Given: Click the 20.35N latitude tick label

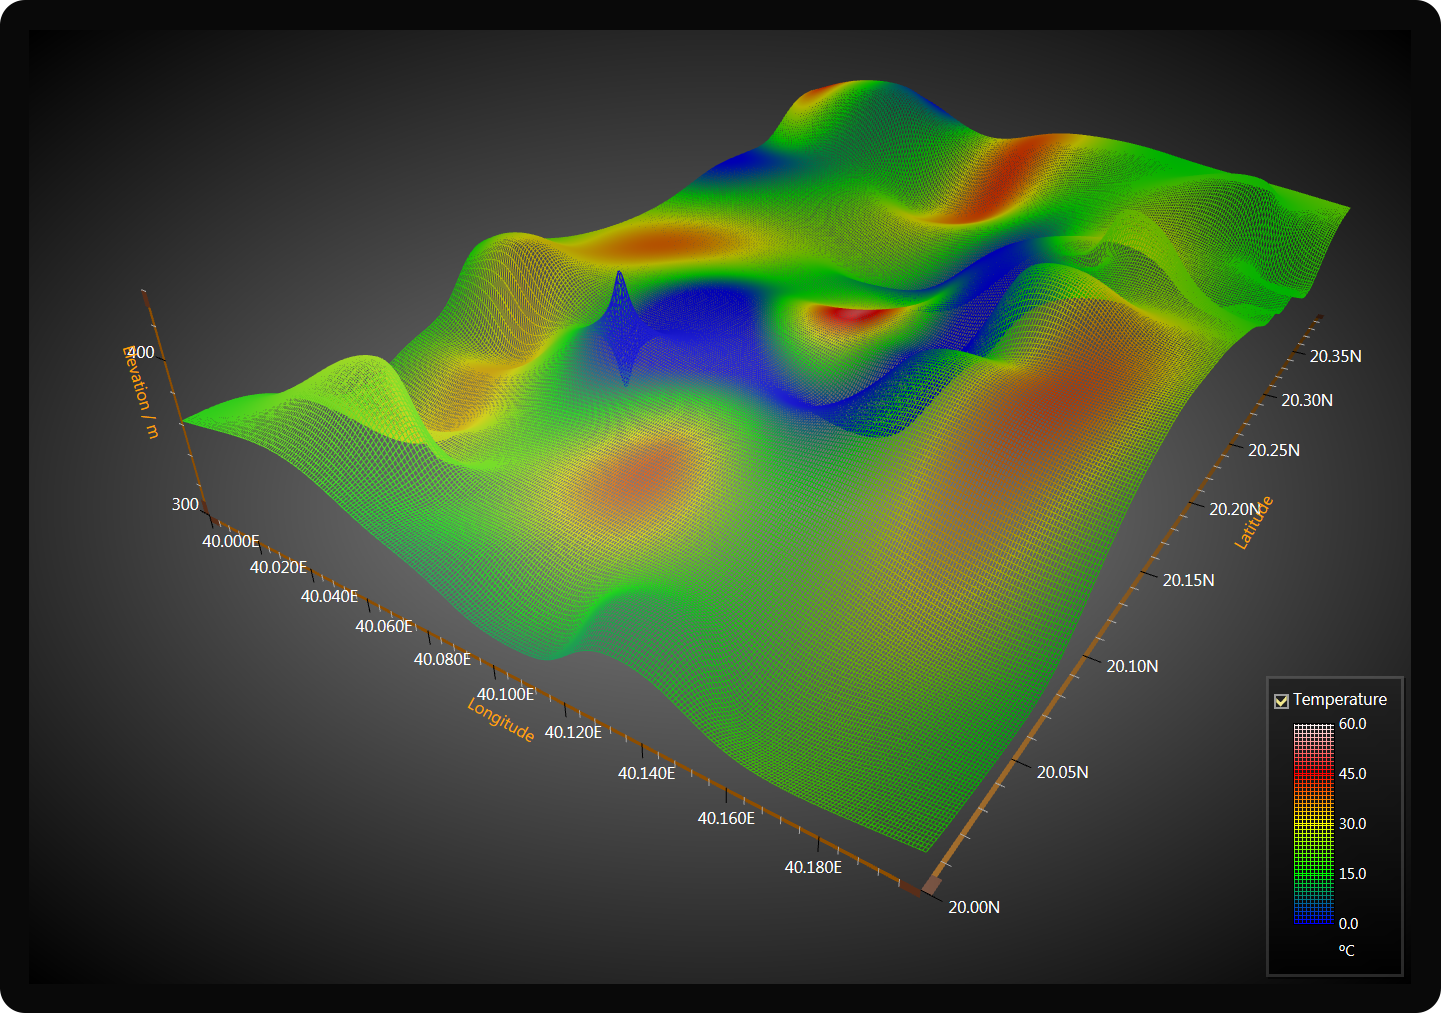Looking at the screenshot, I should [x=1335, y=356].
